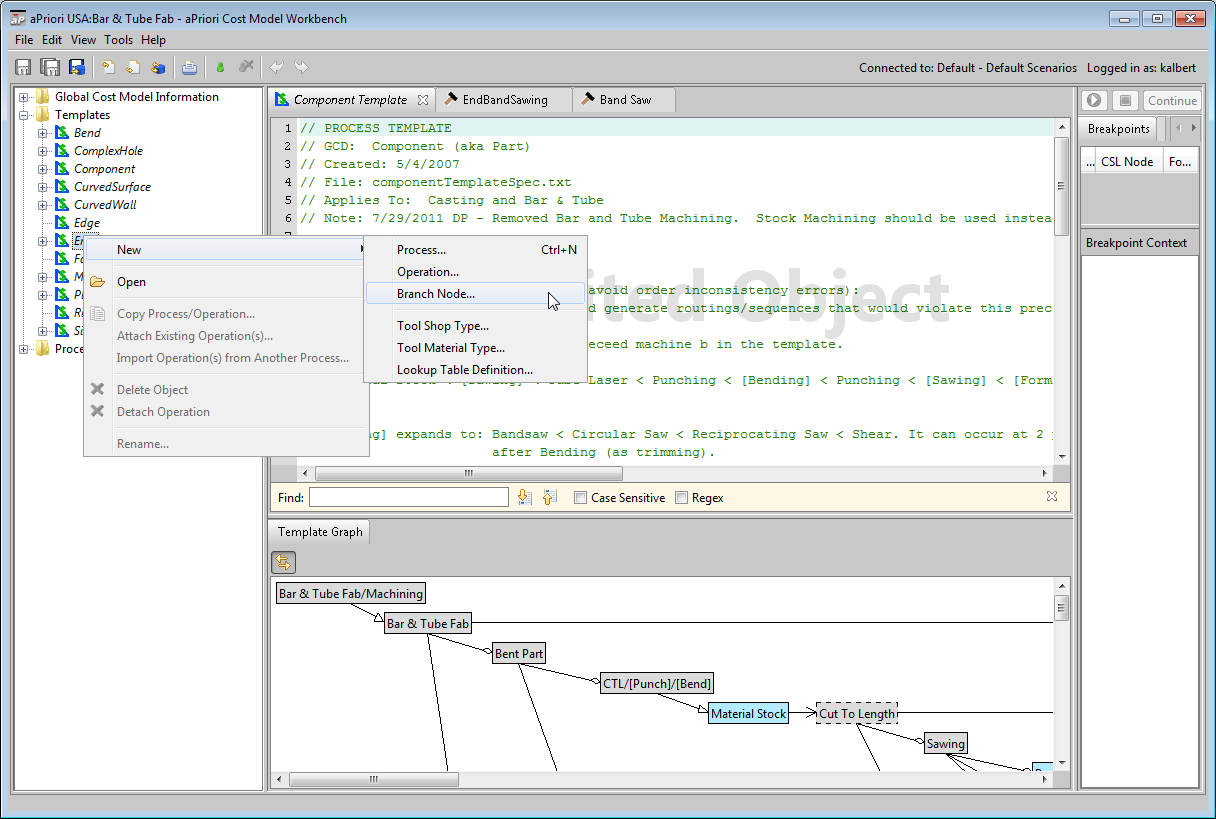Click the layout refresh icon in Template Graph
1216x819 pixels.
coord(283,562)
